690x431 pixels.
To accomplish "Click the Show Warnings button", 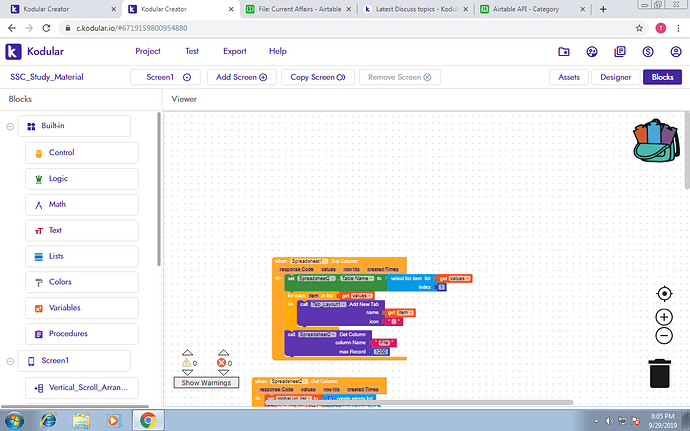I will point(206,383).
